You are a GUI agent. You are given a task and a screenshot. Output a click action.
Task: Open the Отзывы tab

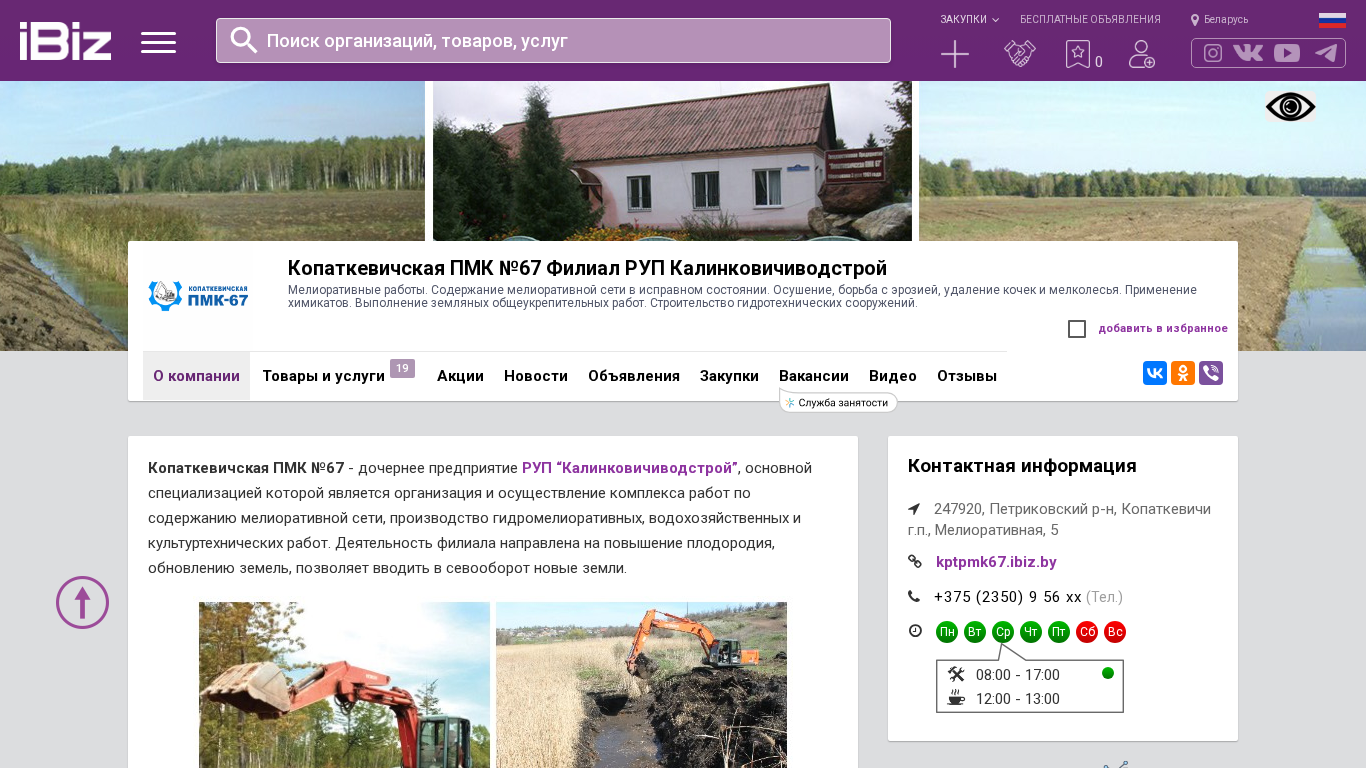[967, 376]
